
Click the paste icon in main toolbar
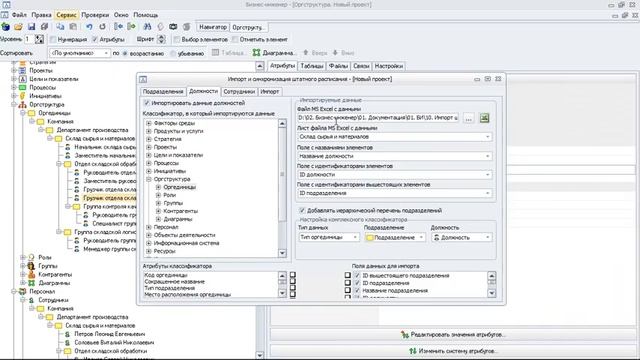pyautogui.click(x=73, y=27)
